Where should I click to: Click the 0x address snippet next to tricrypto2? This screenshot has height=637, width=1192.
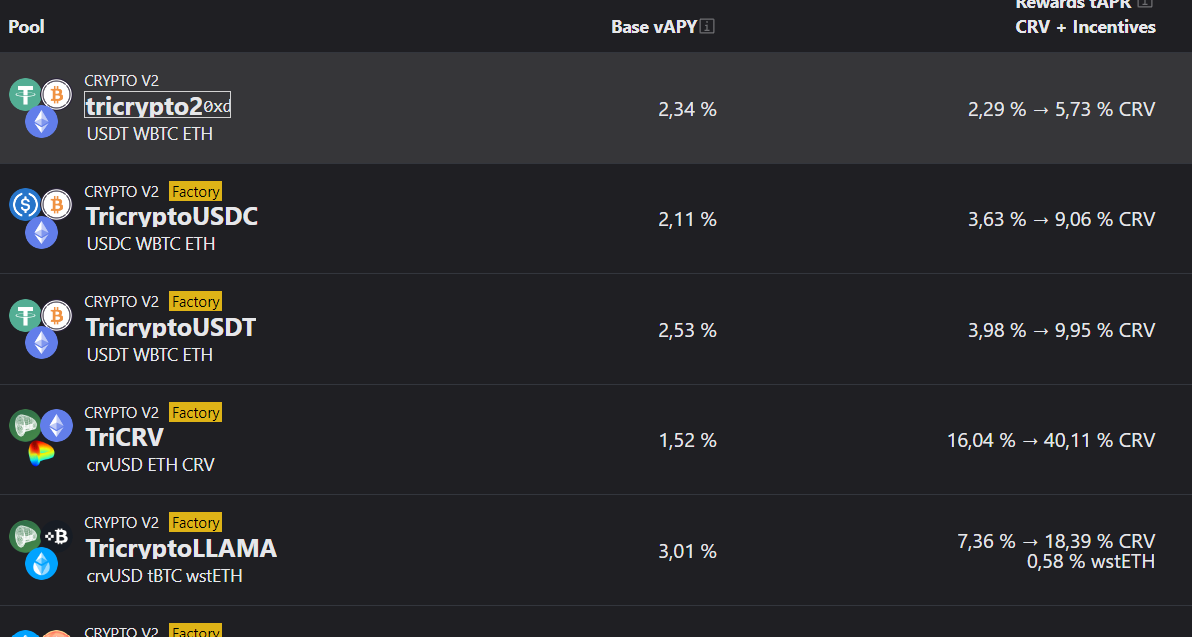coord(217,107)
